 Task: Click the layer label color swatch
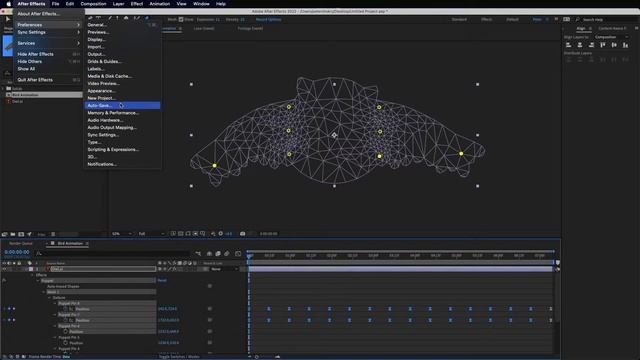pos(31,269)
